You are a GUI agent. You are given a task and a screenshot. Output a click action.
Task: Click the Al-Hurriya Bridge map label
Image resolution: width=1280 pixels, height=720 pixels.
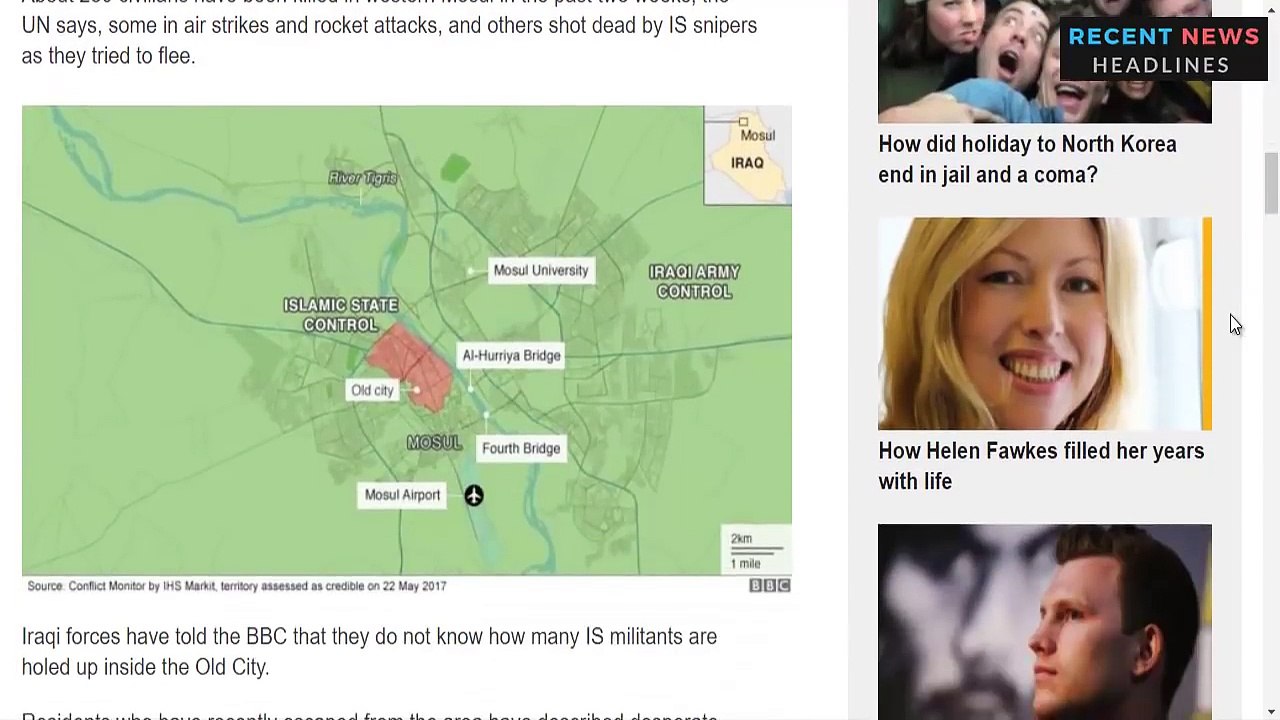click(x=511, y=355)
